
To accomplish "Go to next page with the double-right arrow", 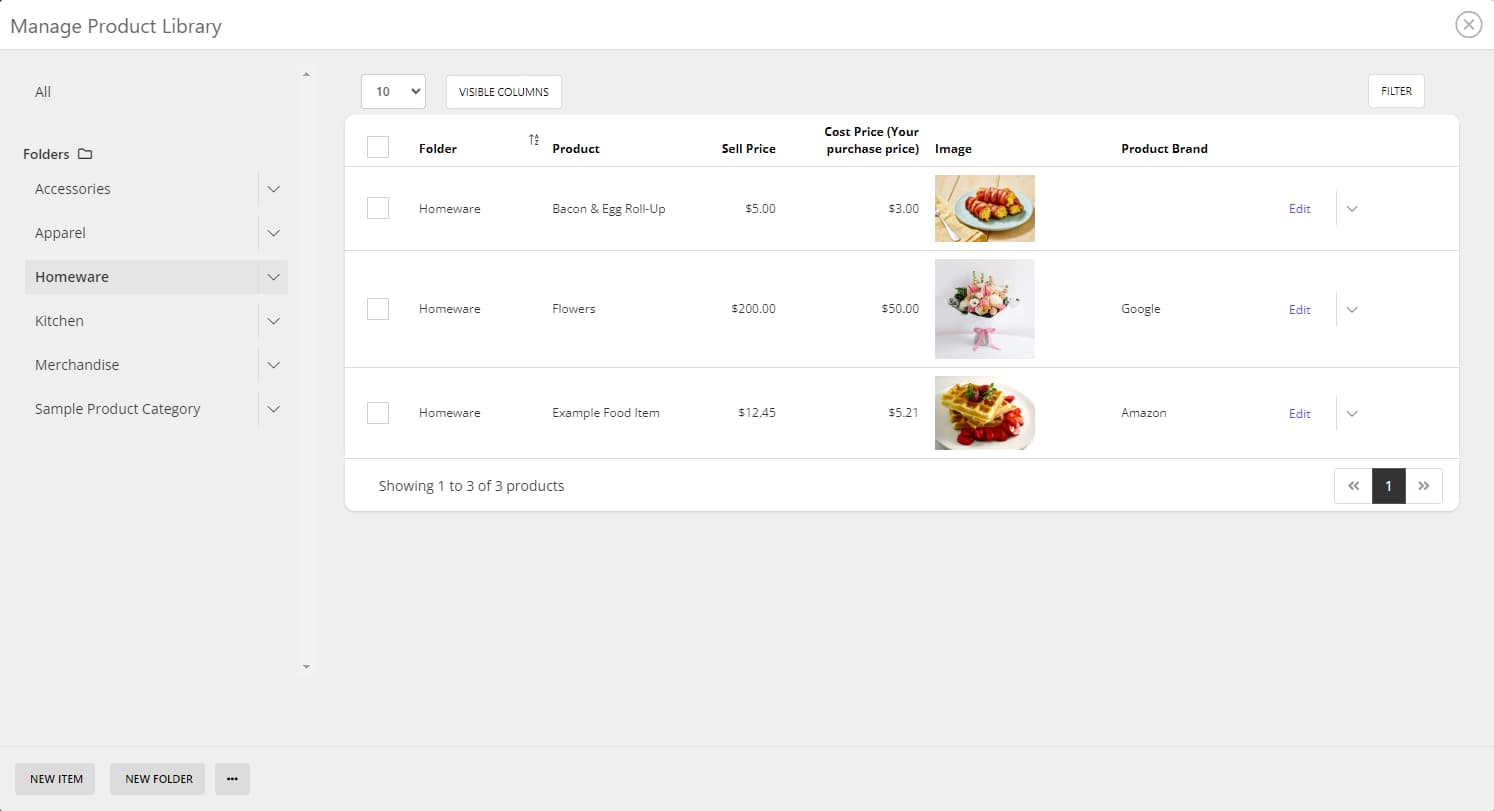I will pos(1424,486).
